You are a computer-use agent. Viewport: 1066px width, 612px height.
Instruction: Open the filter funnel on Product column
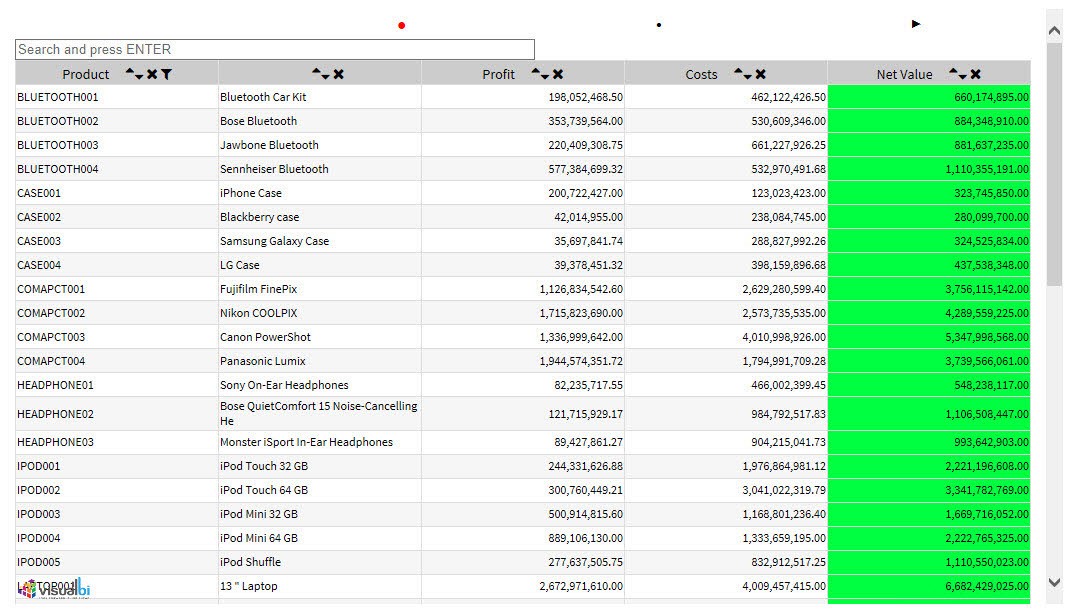(166, 74)
